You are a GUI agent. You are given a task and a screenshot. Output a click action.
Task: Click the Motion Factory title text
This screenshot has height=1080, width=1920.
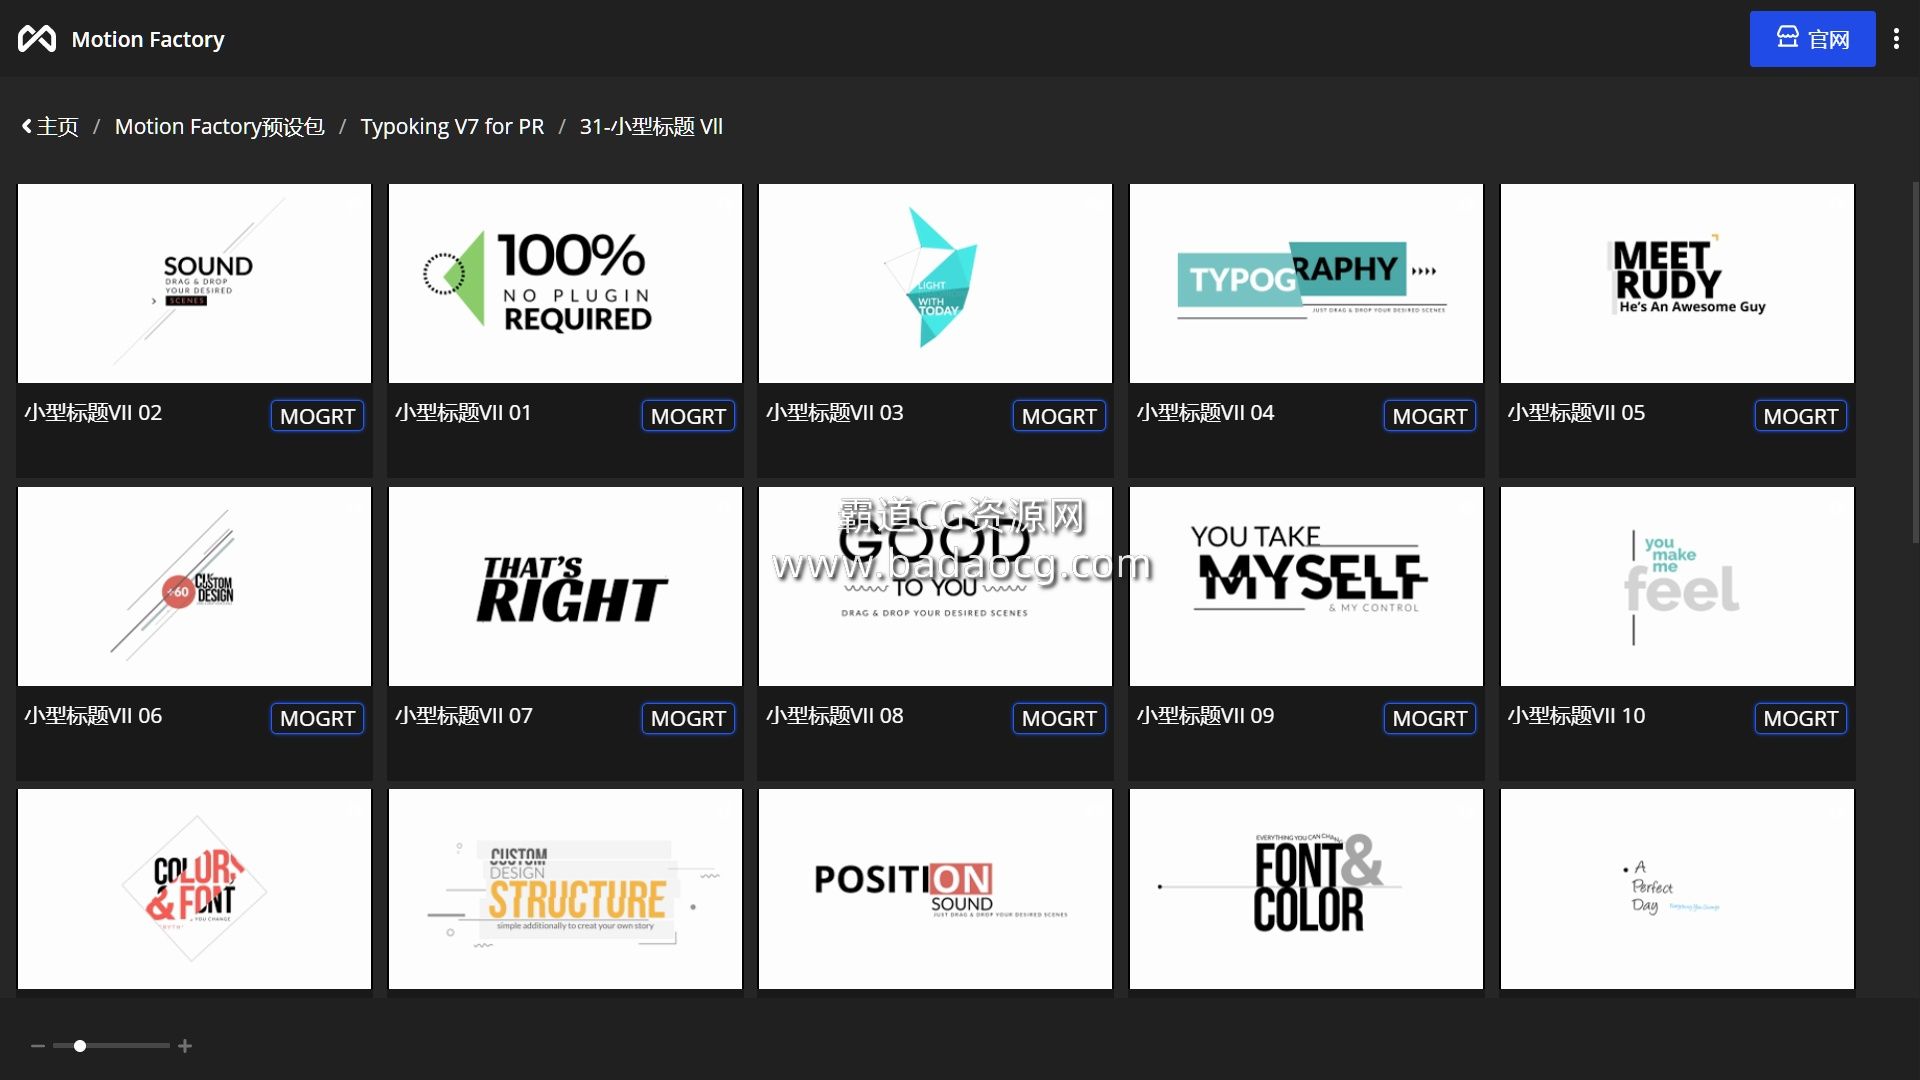(x=148, y=39)
